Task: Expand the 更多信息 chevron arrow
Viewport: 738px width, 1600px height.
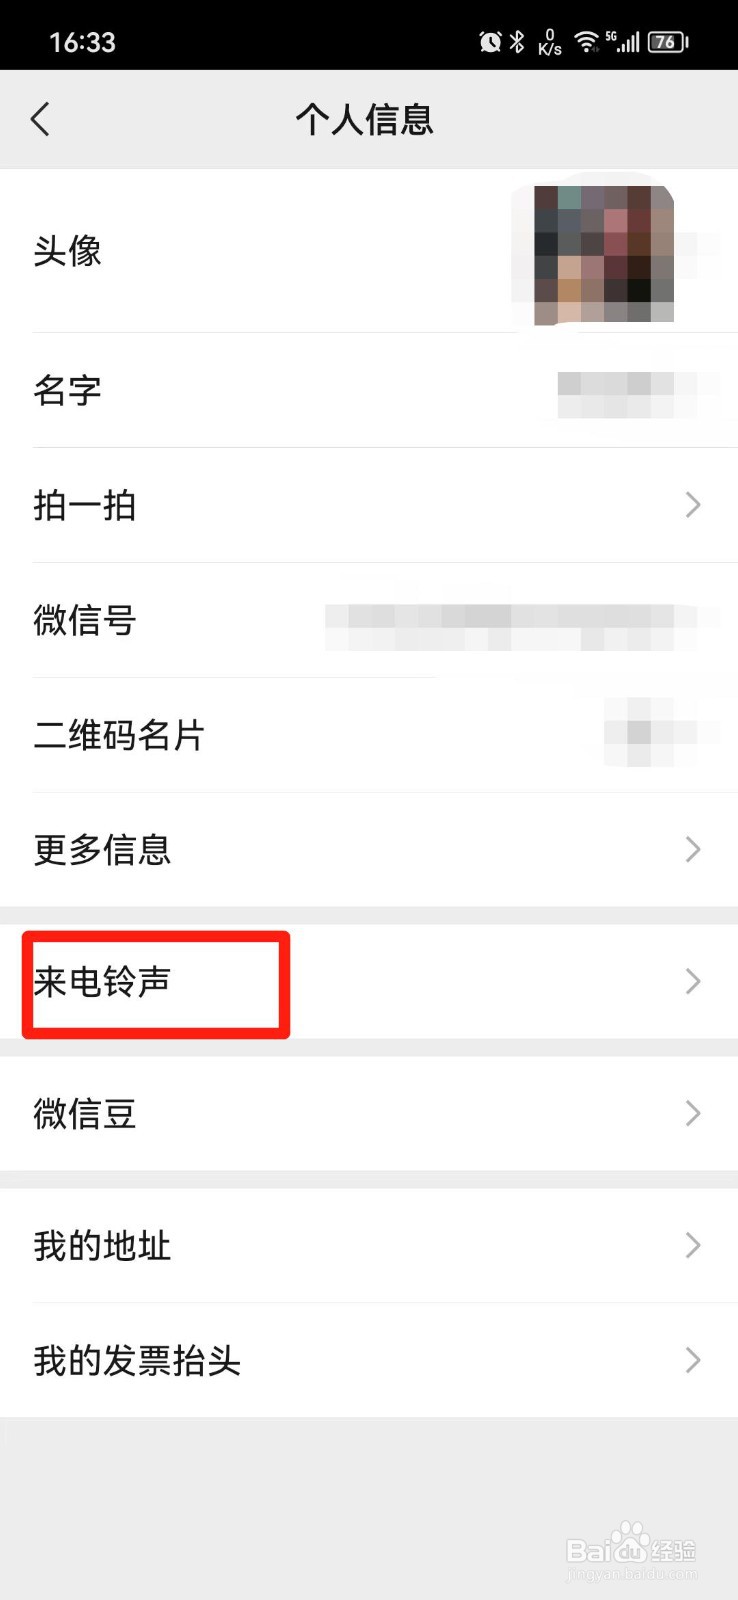Action: [693, 850]
